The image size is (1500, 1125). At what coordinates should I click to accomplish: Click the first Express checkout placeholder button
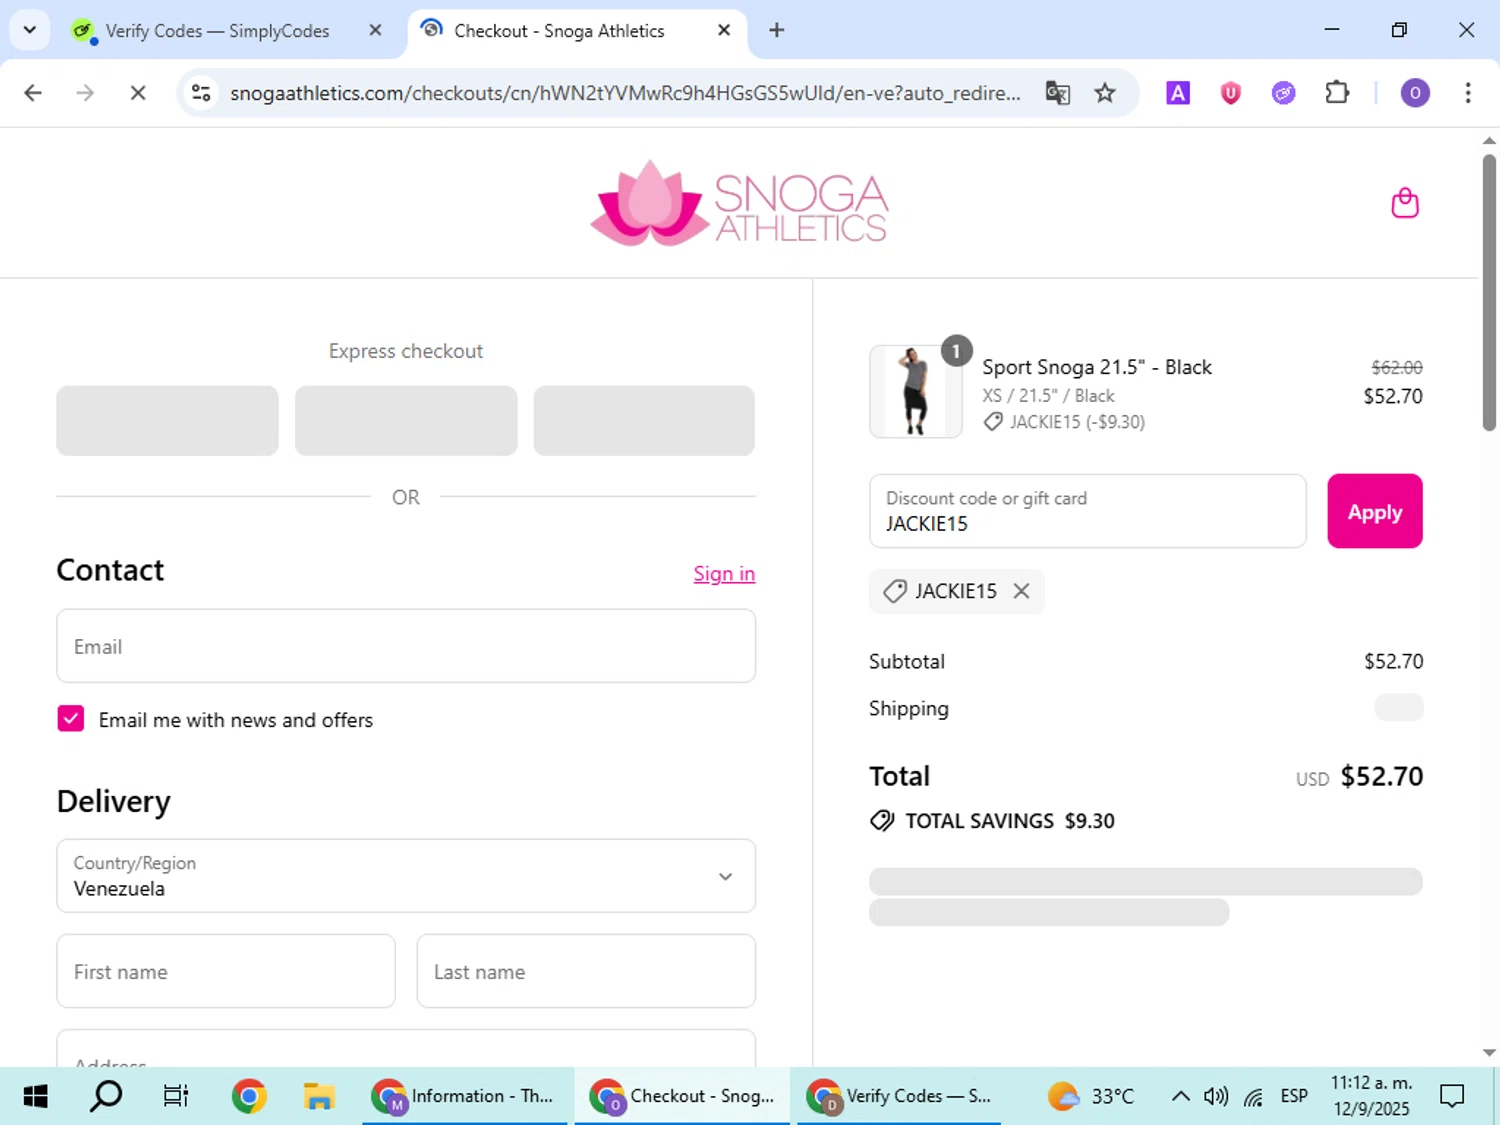click(167, 421)
